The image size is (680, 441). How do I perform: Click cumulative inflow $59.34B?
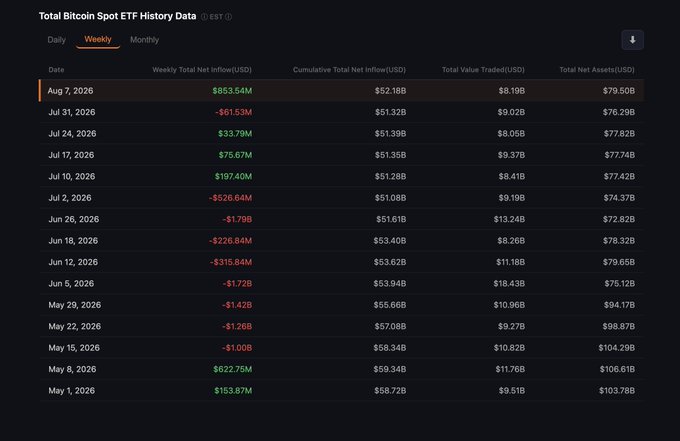coord(389,369)
